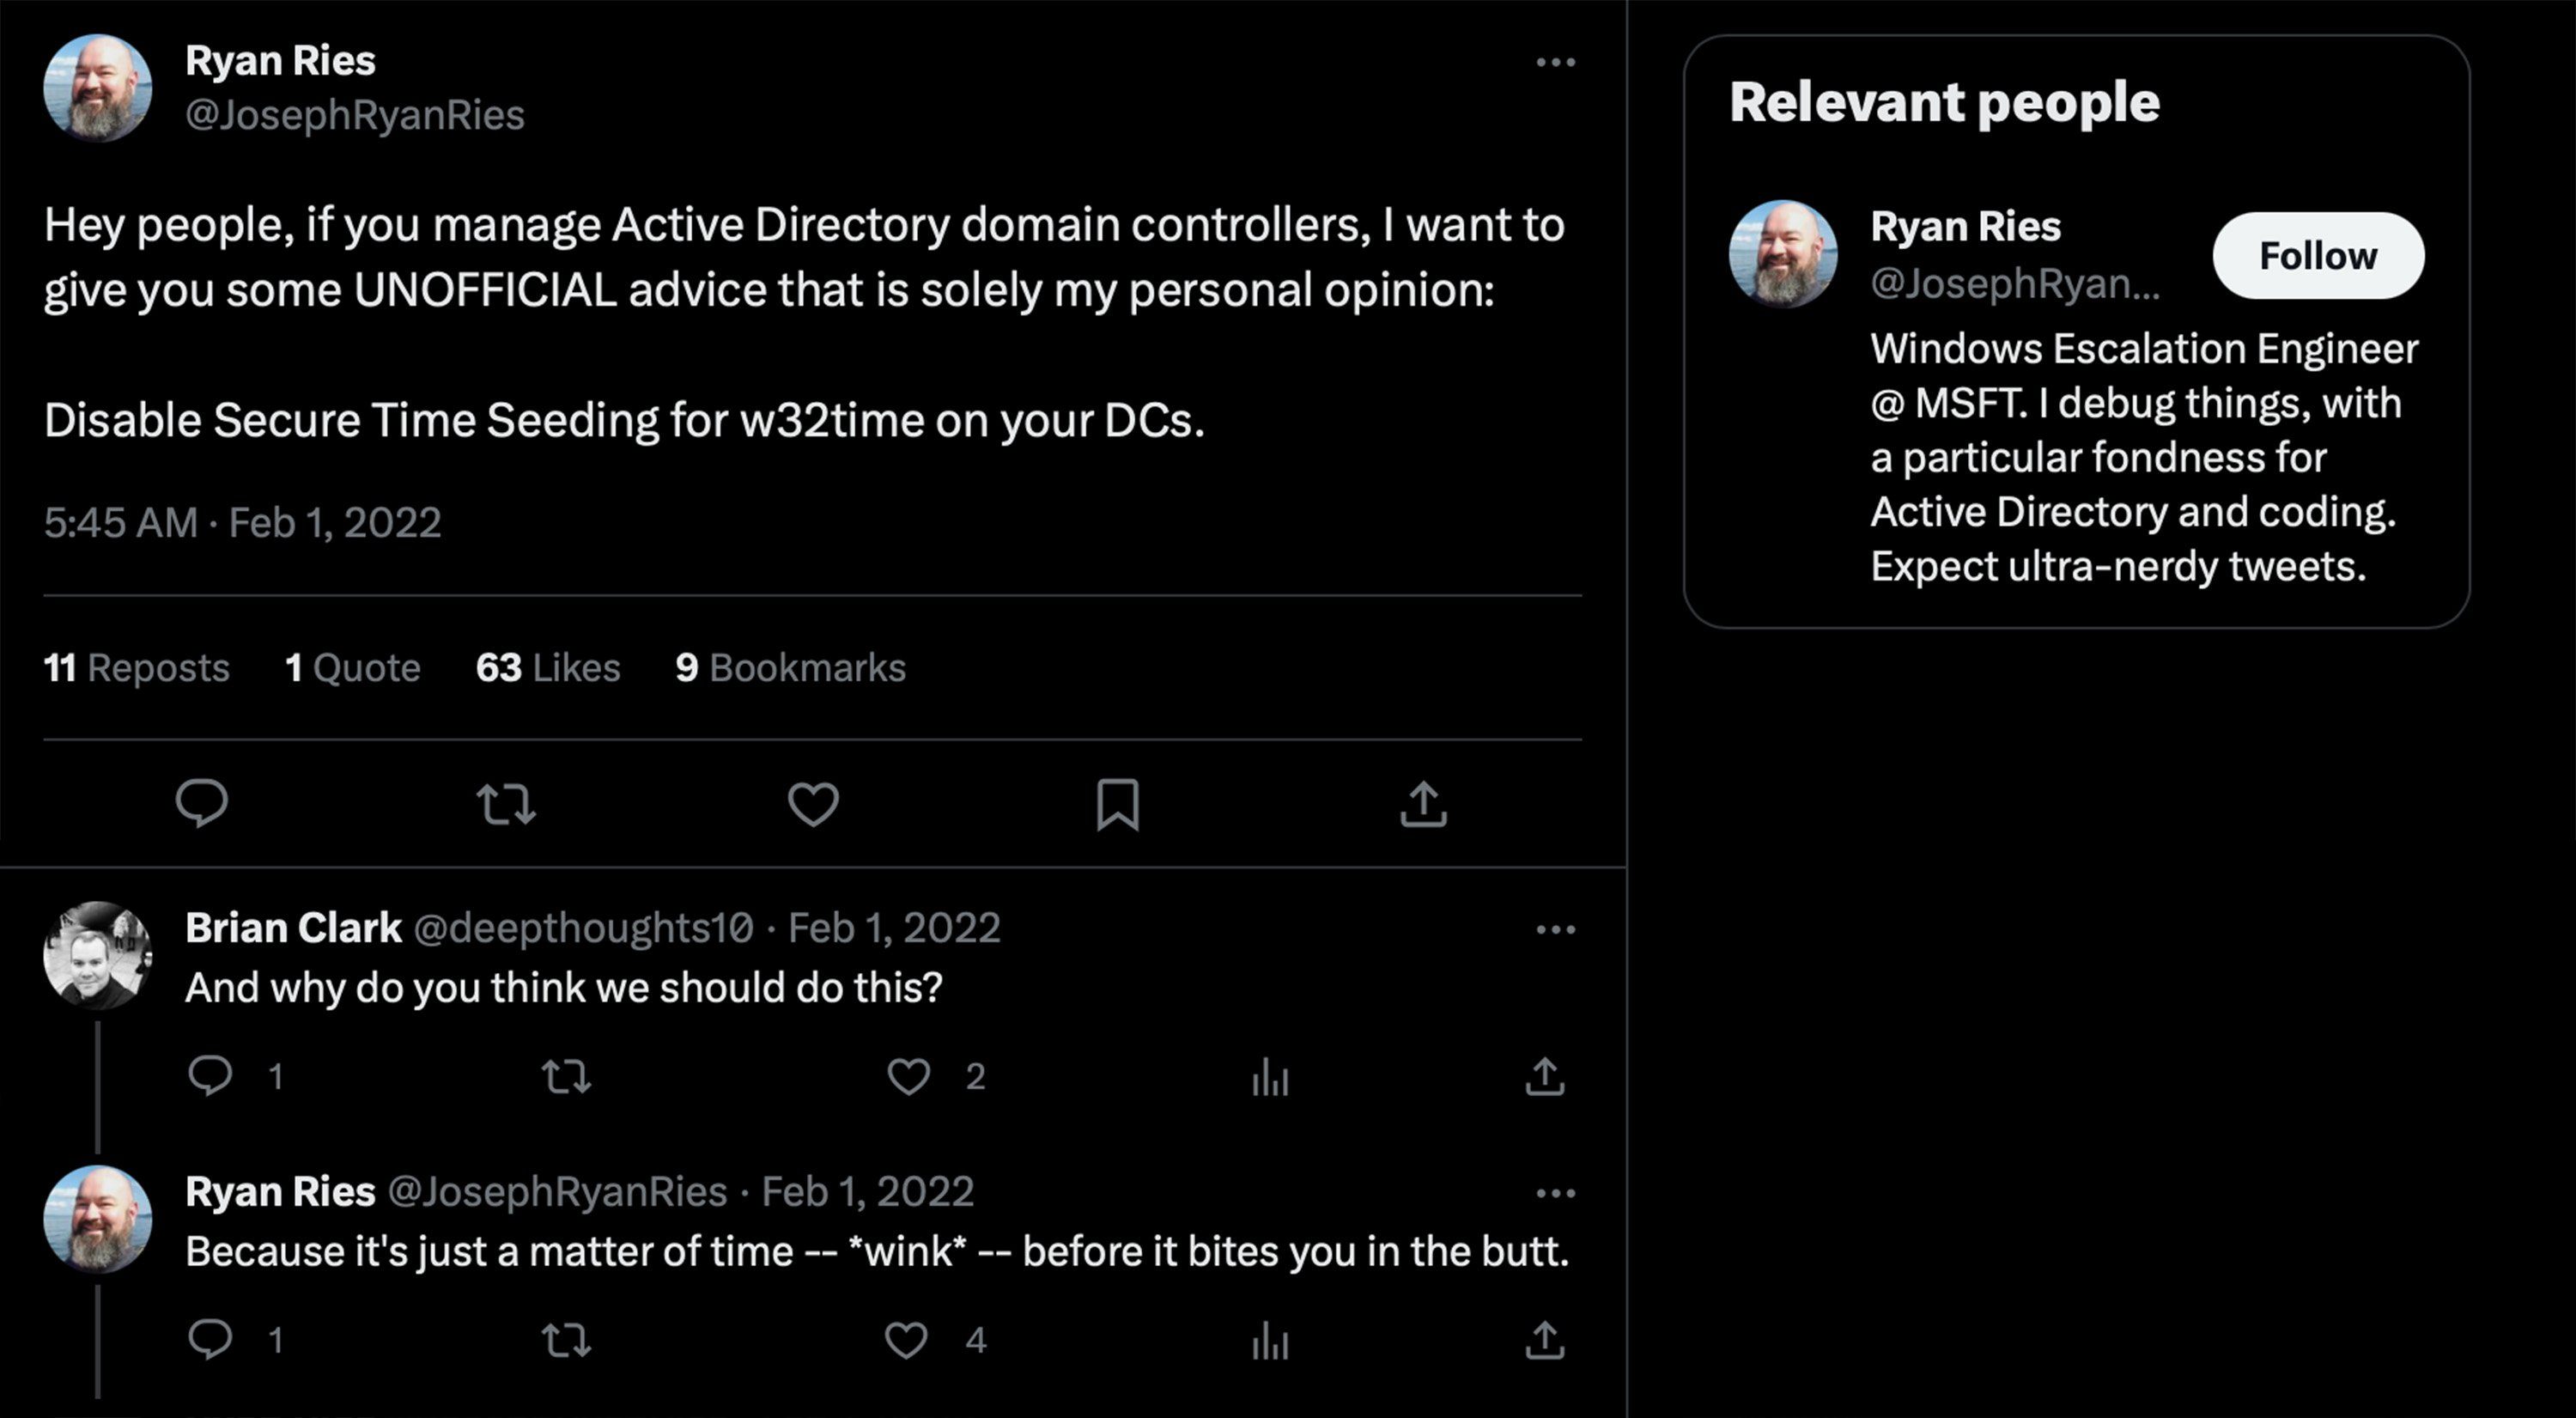Viewport: 2576px width, 1418px height.
Task: Follow Ryan Ries in Relevant people
Action: [x=2318, y=255]
